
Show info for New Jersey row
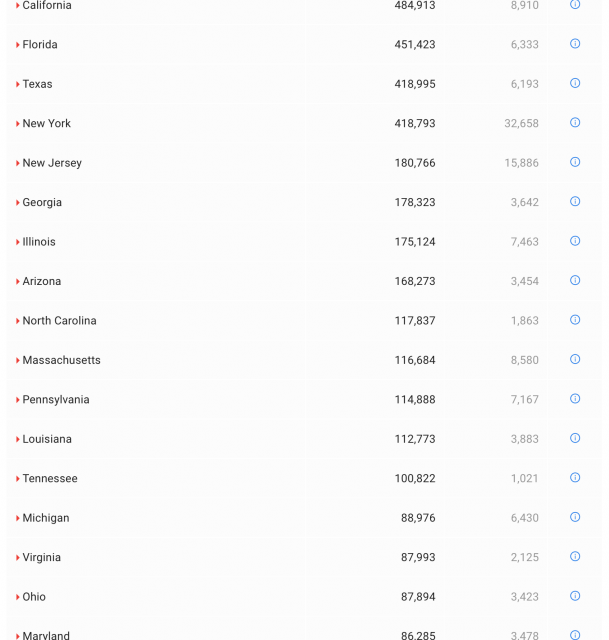[x=575, y=162]
